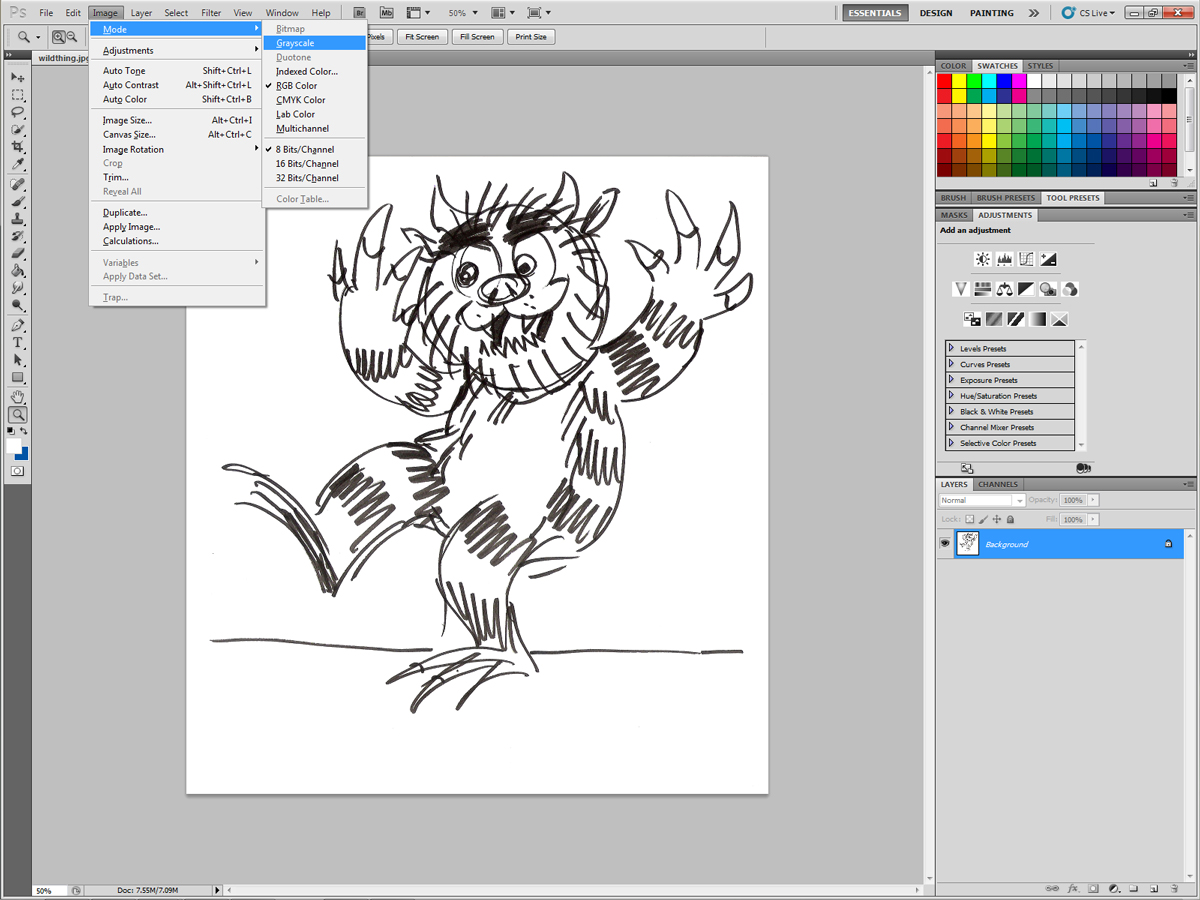Screen dimensions: 1200x900
Task: Switch to the Painting workspace
Action: point(991,13)
